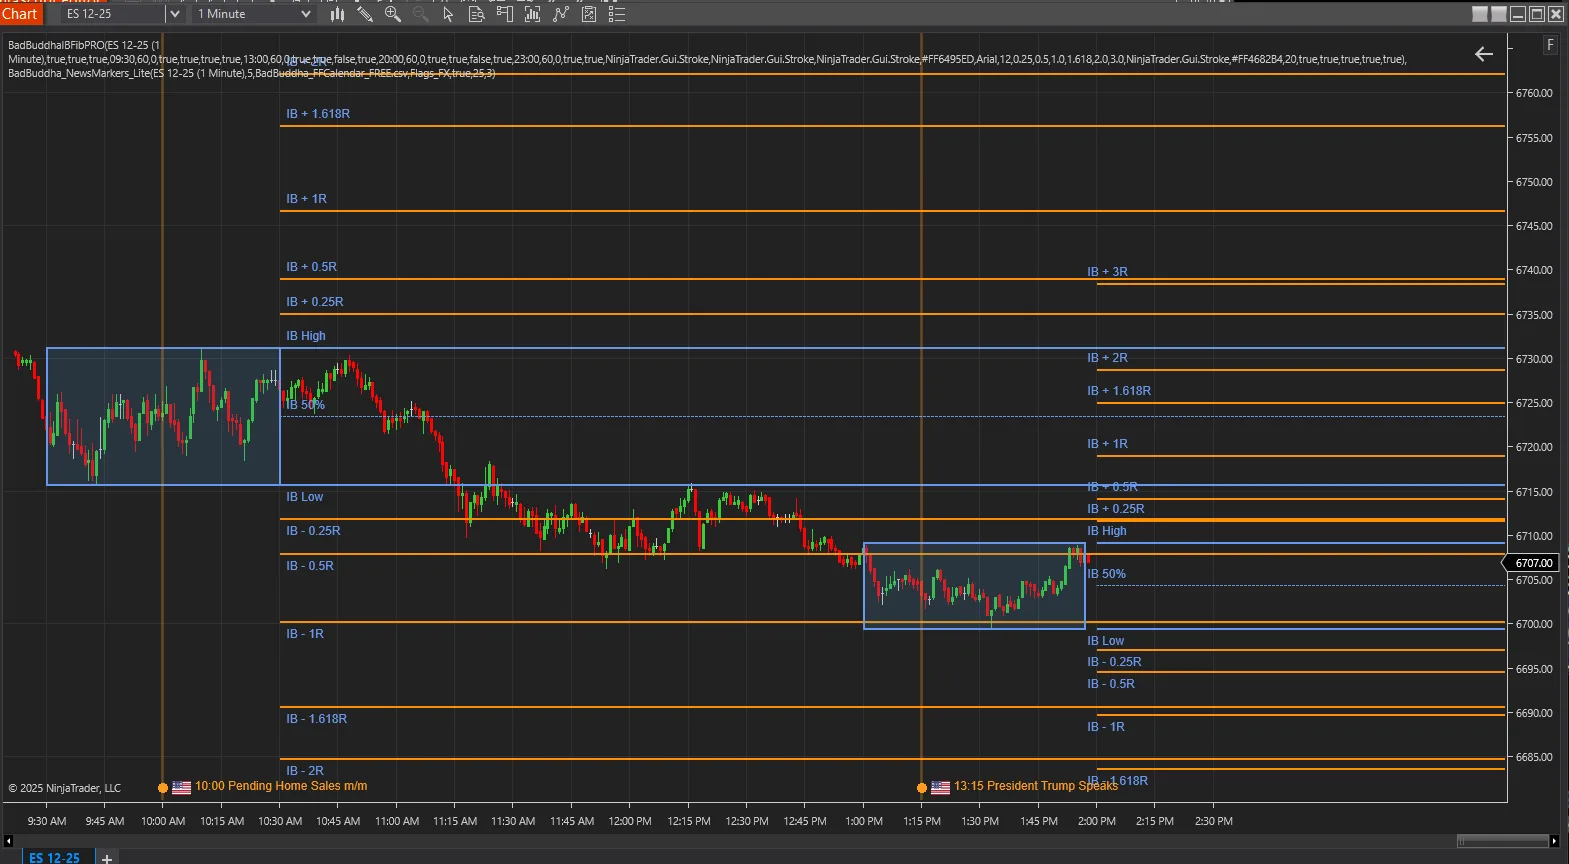
Task: Click orange news dot at 10:00
Action: click(163, 788)
